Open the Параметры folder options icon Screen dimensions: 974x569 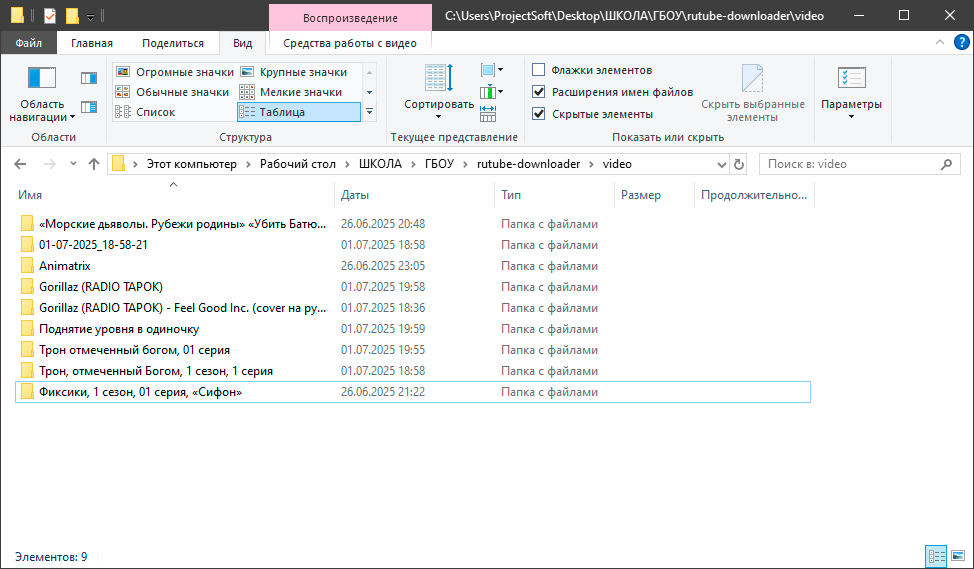click(851, 80)
